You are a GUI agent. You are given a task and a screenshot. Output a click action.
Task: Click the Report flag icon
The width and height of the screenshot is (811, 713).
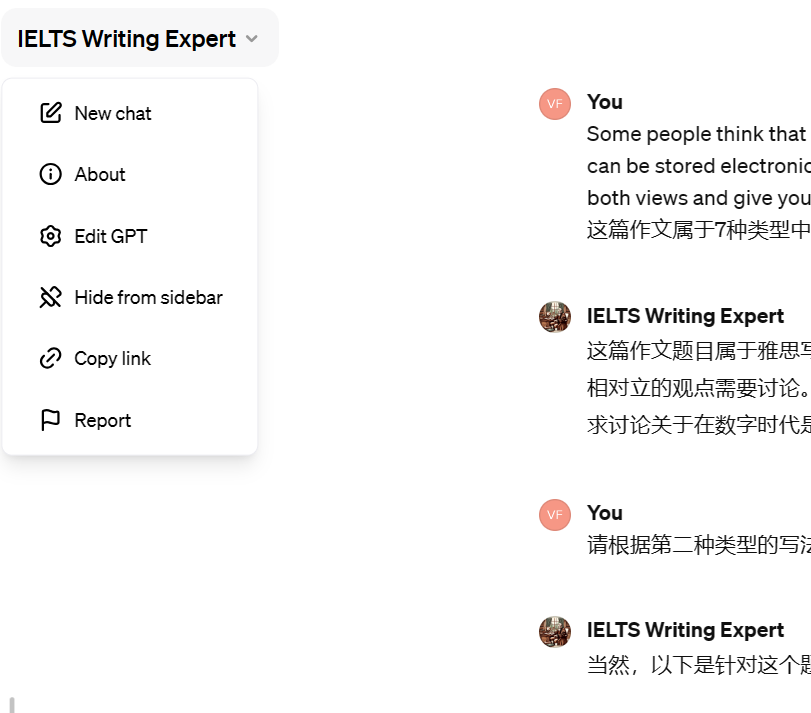51,420
